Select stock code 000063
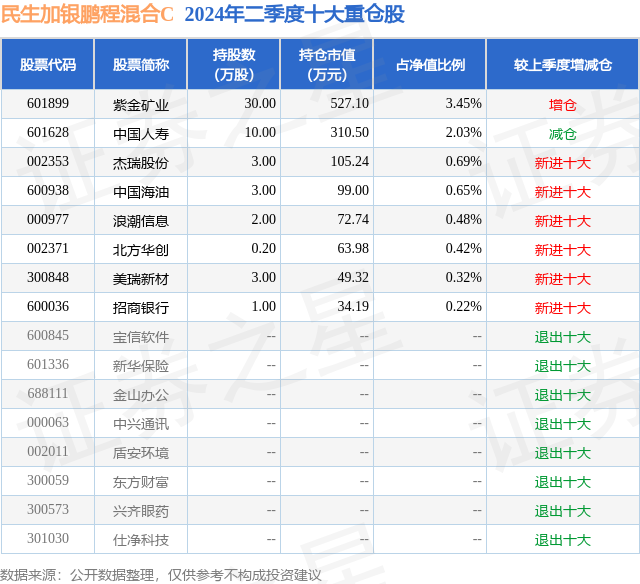 point(48,422)
